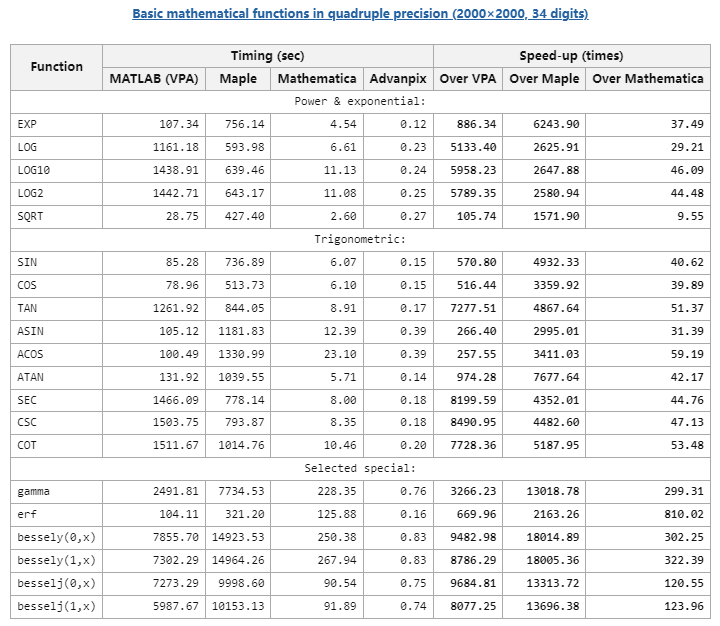
Task: Click erf Advanpix timing value 0.16
Action: click(x=413, y=514)
